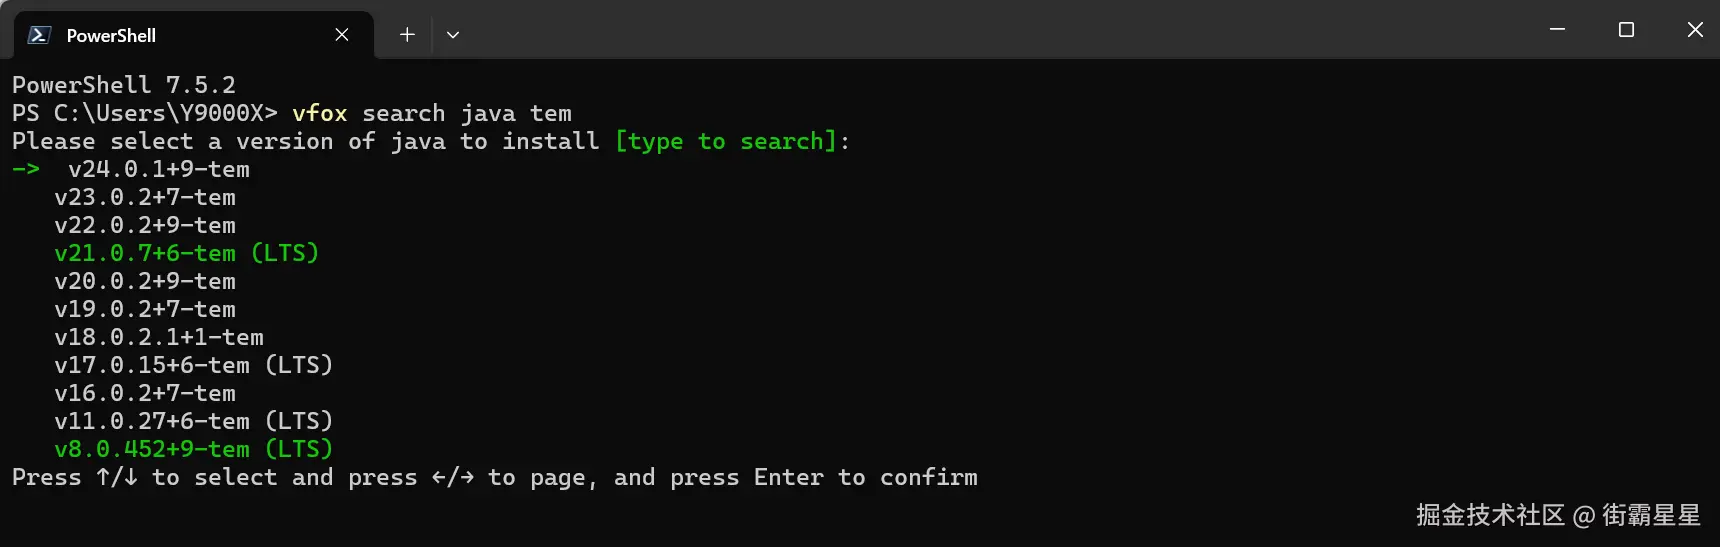Maximize the terminal window
The image size is (1720, 547).
(x=1626, y=30)
